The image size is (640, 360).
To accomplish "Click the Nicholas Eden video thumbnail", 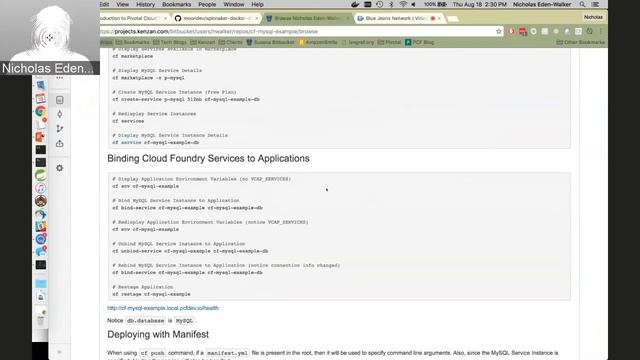I will click(x=50, y=37).
